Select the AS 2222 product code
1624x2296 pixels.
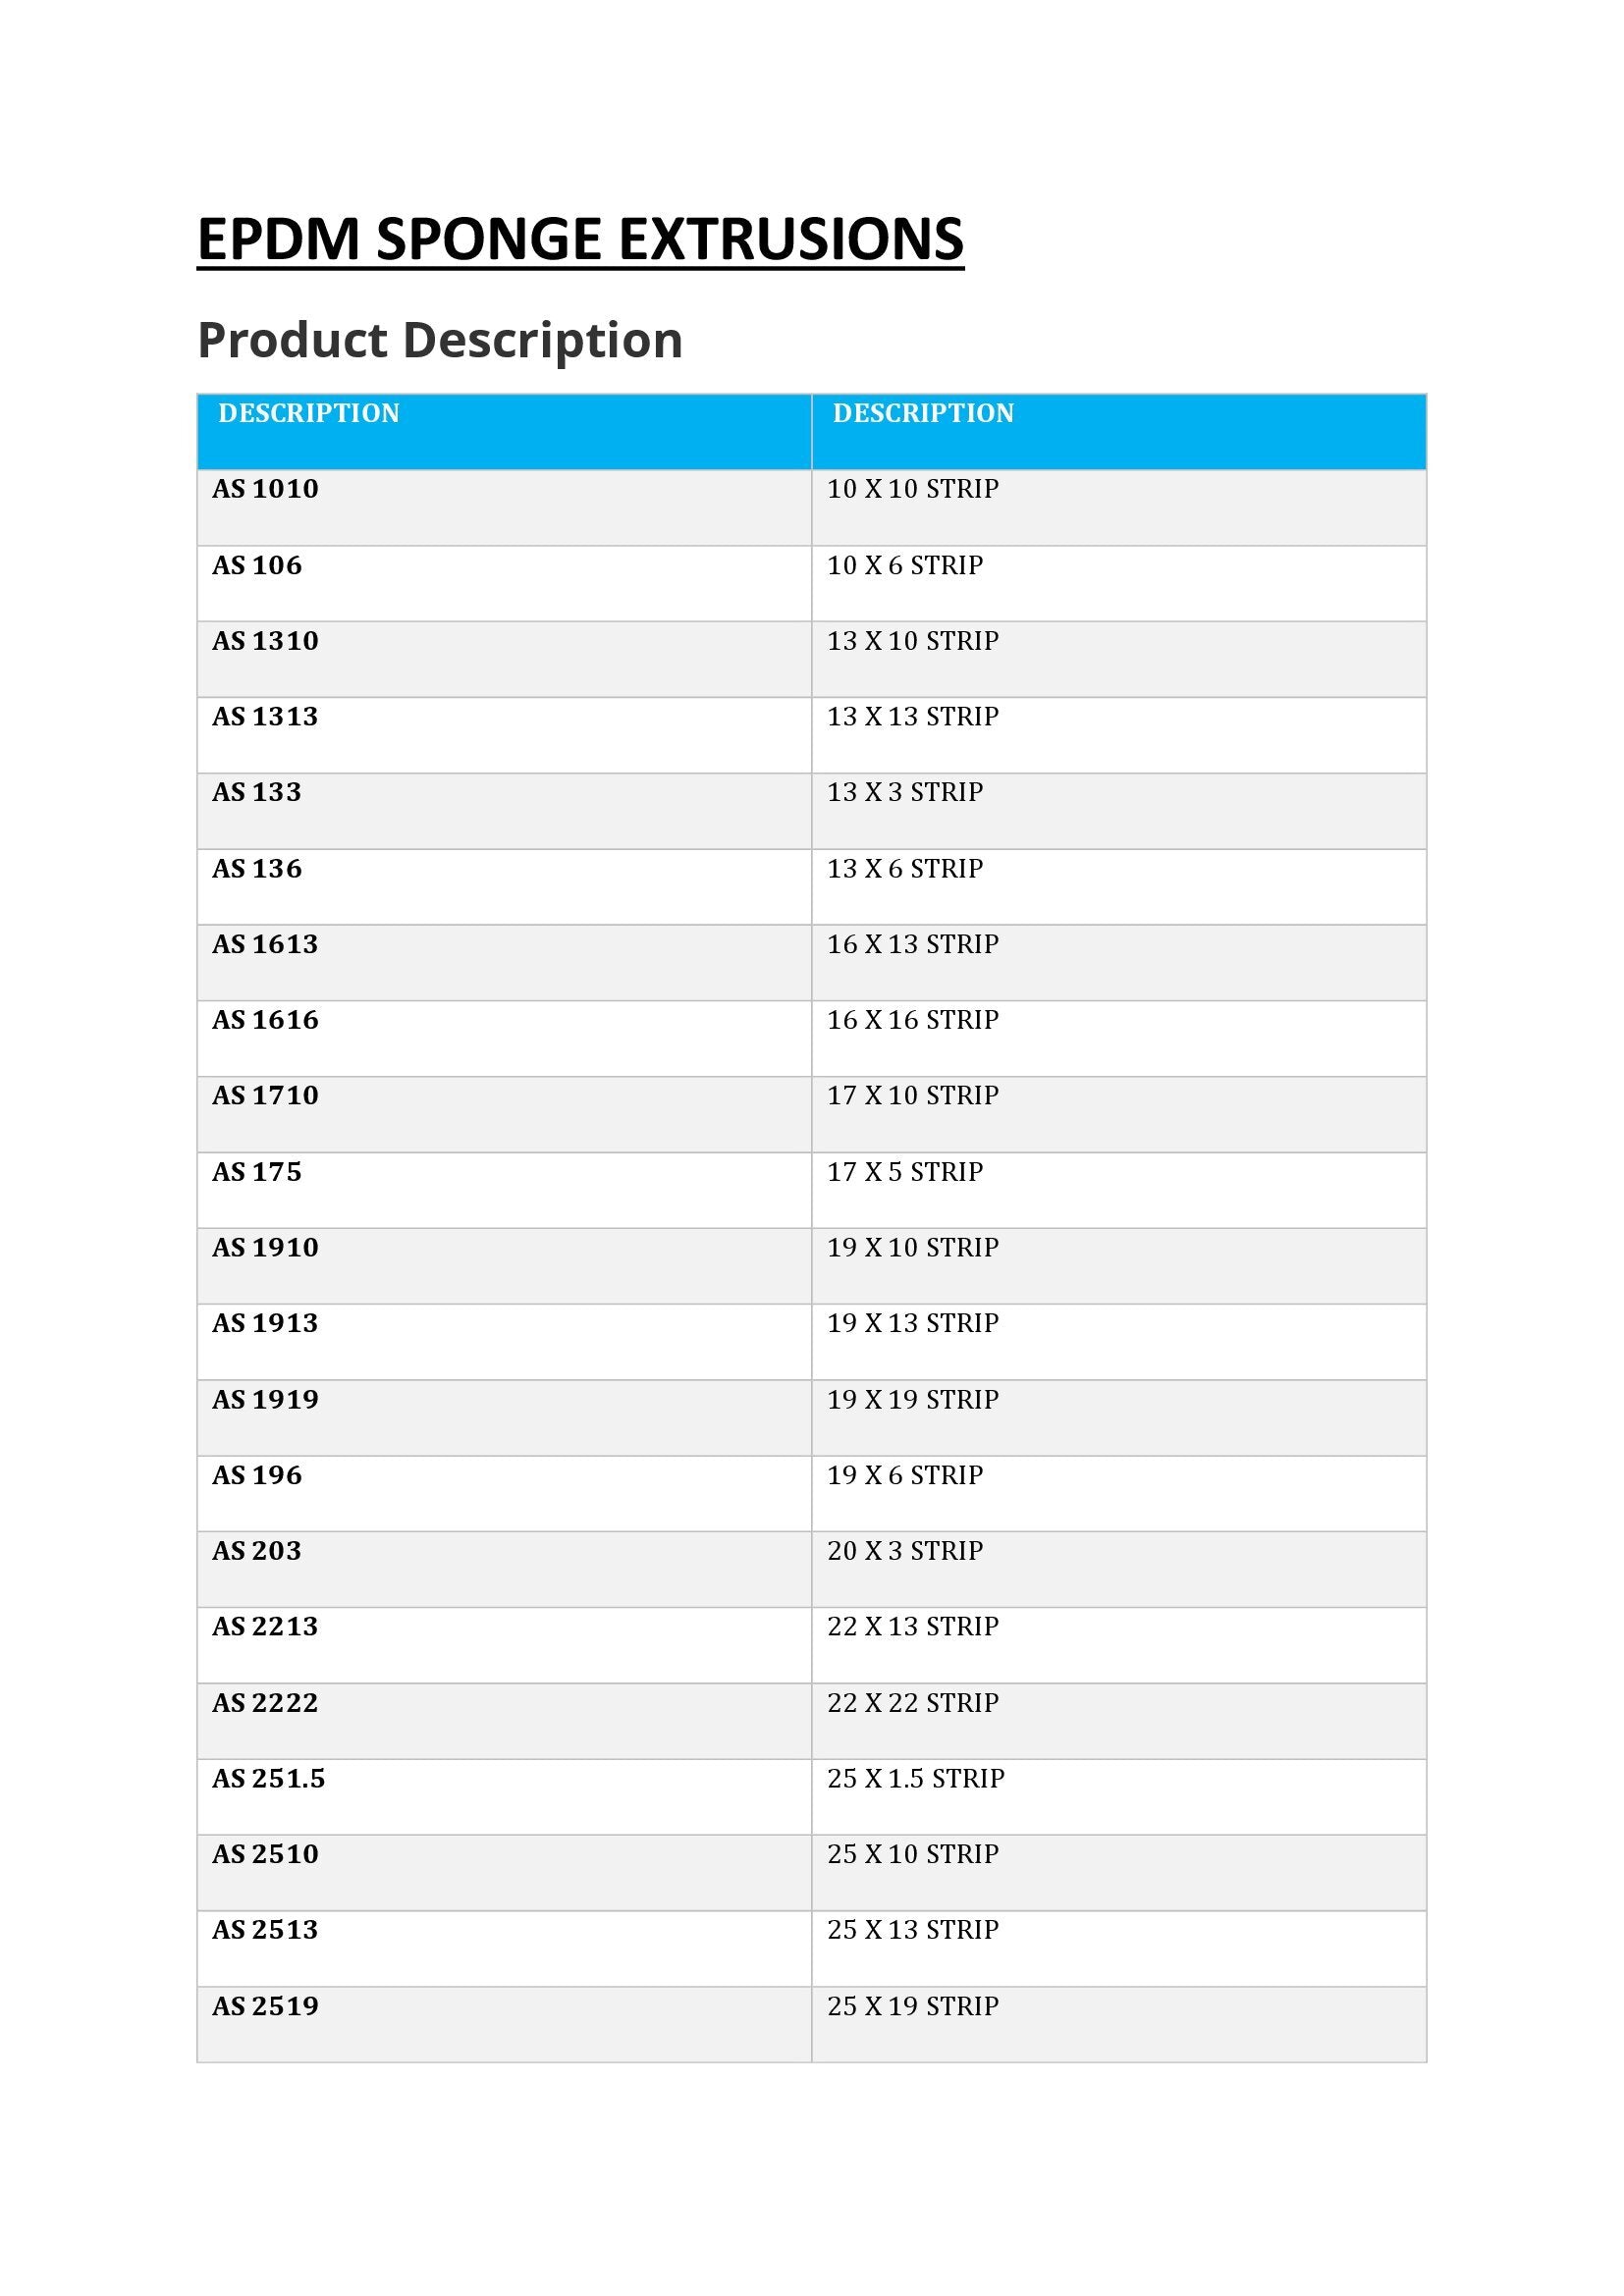click(x=265, y=1703)
